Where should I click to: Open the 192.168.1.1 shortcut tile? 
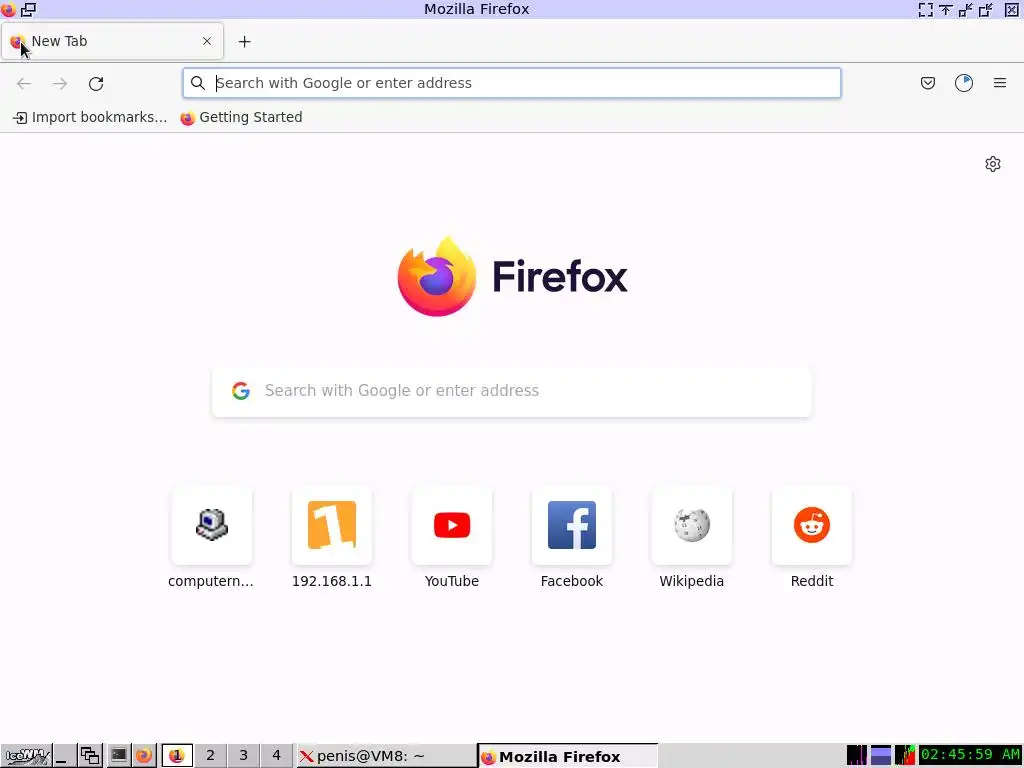click(x=332, y=525)
